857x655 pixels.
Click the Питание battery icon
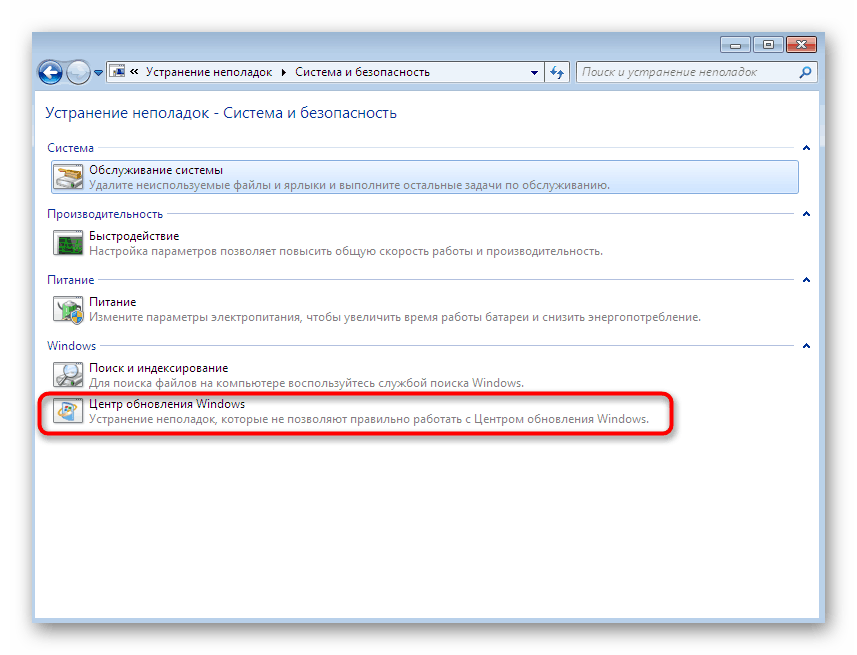point(67,309)
